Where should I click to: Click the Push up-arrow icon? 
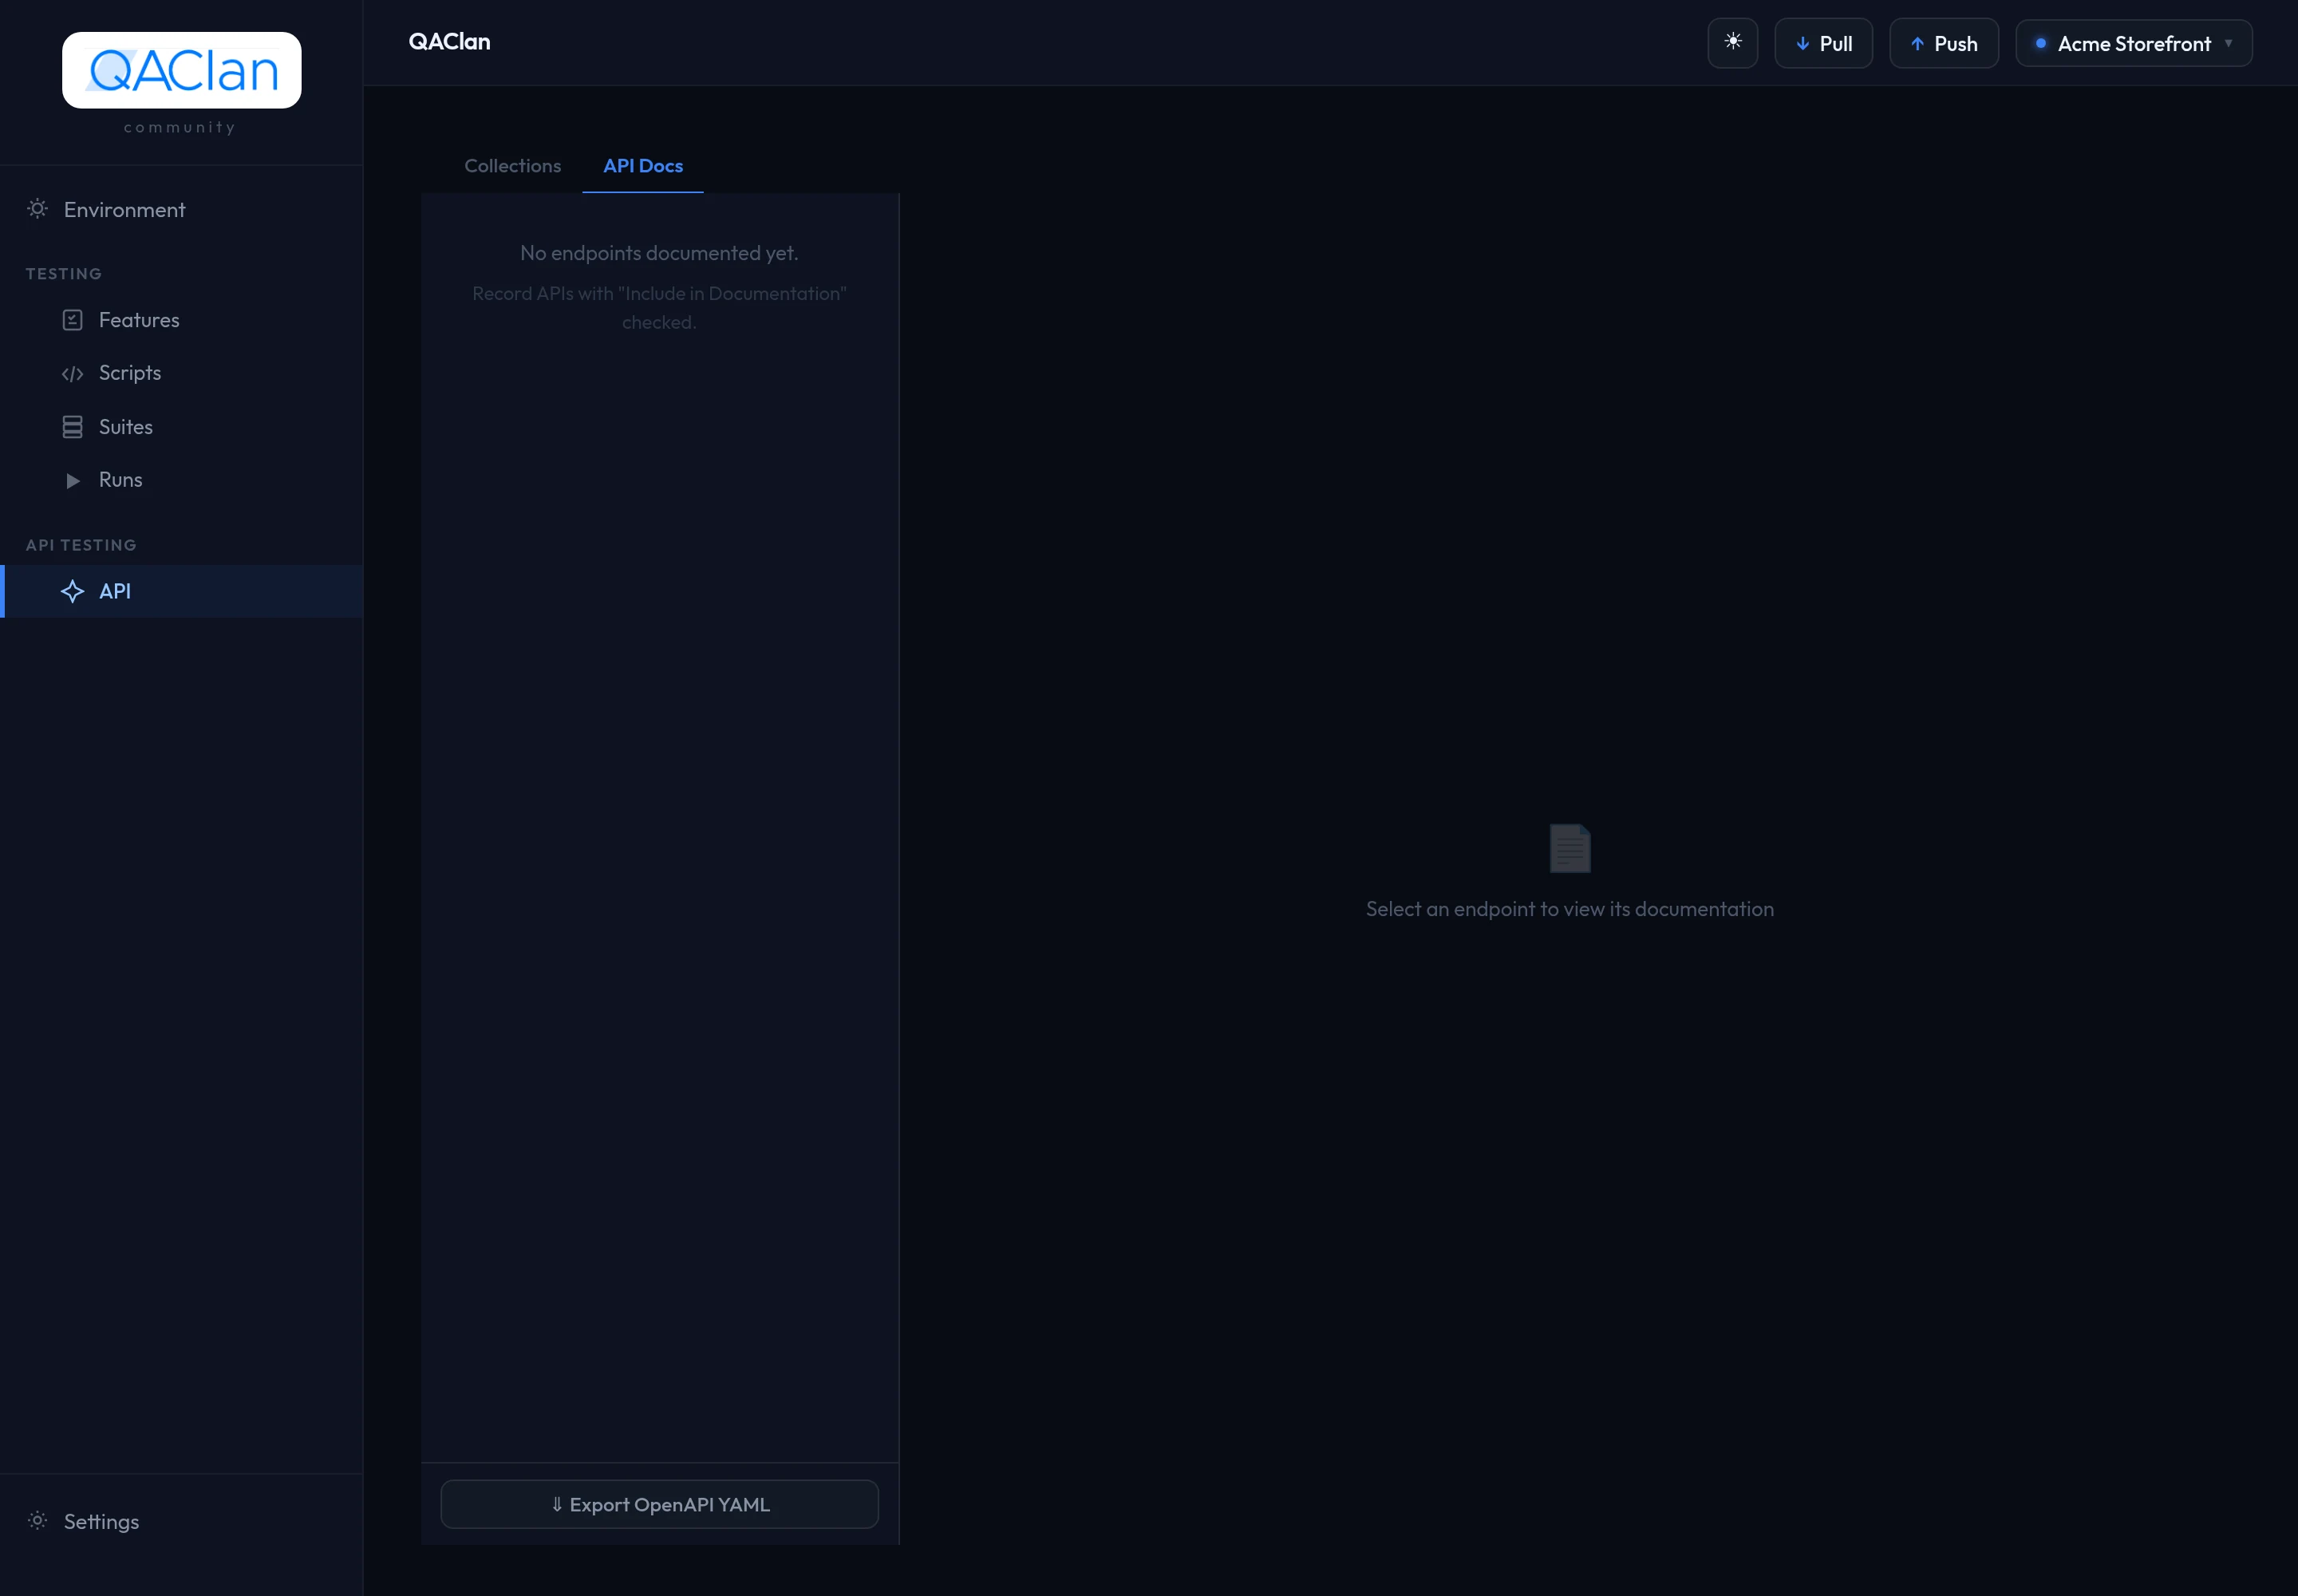tap(1917, 44)
